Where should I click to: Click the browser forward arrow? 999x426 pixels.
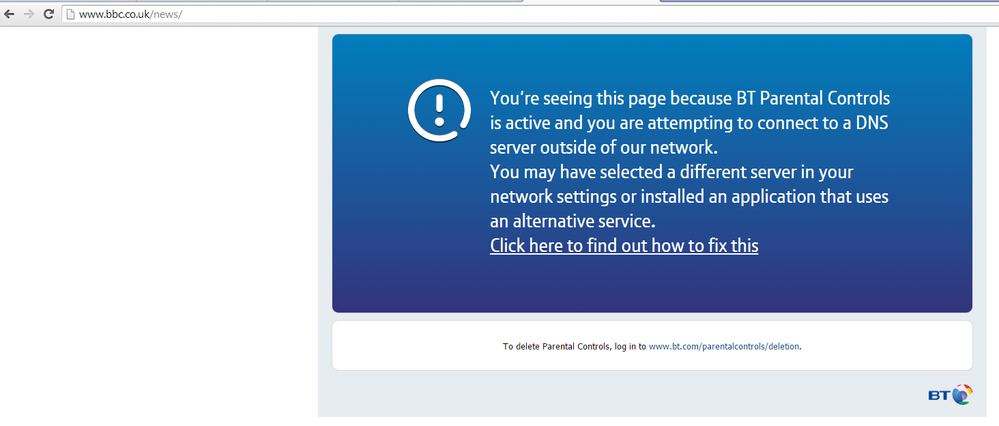coord(29,14)
